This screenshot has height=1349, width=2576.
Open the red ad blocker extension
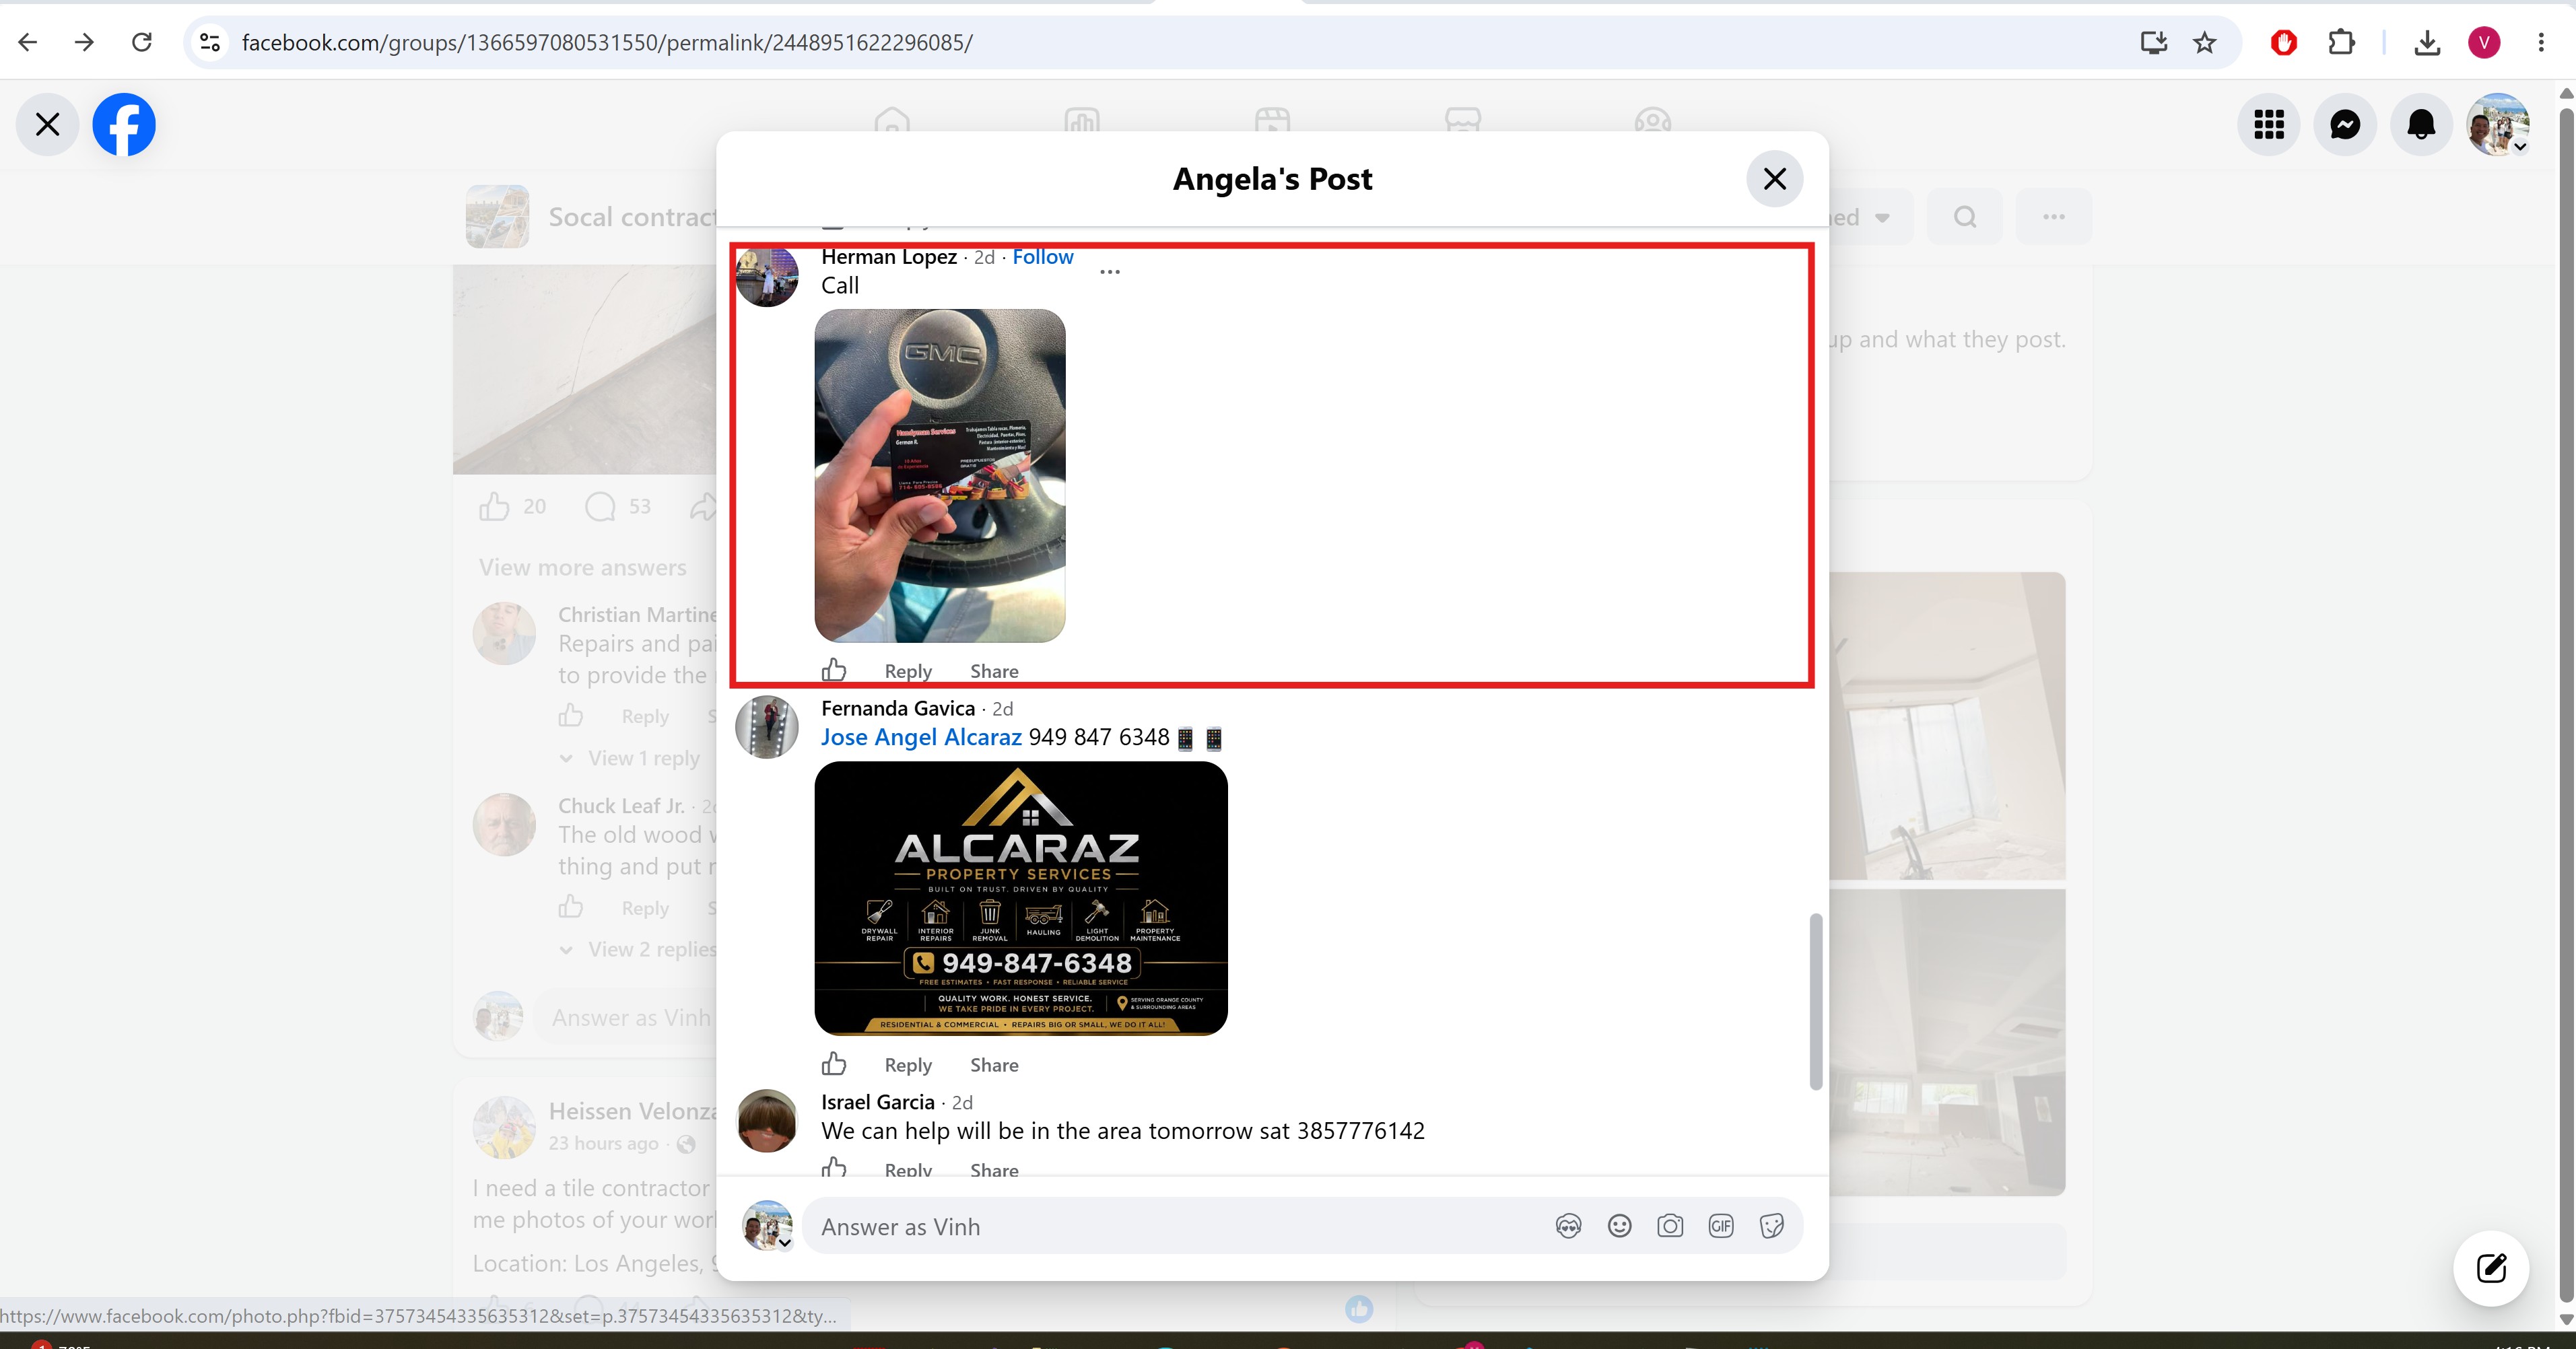click(2284, 42)
